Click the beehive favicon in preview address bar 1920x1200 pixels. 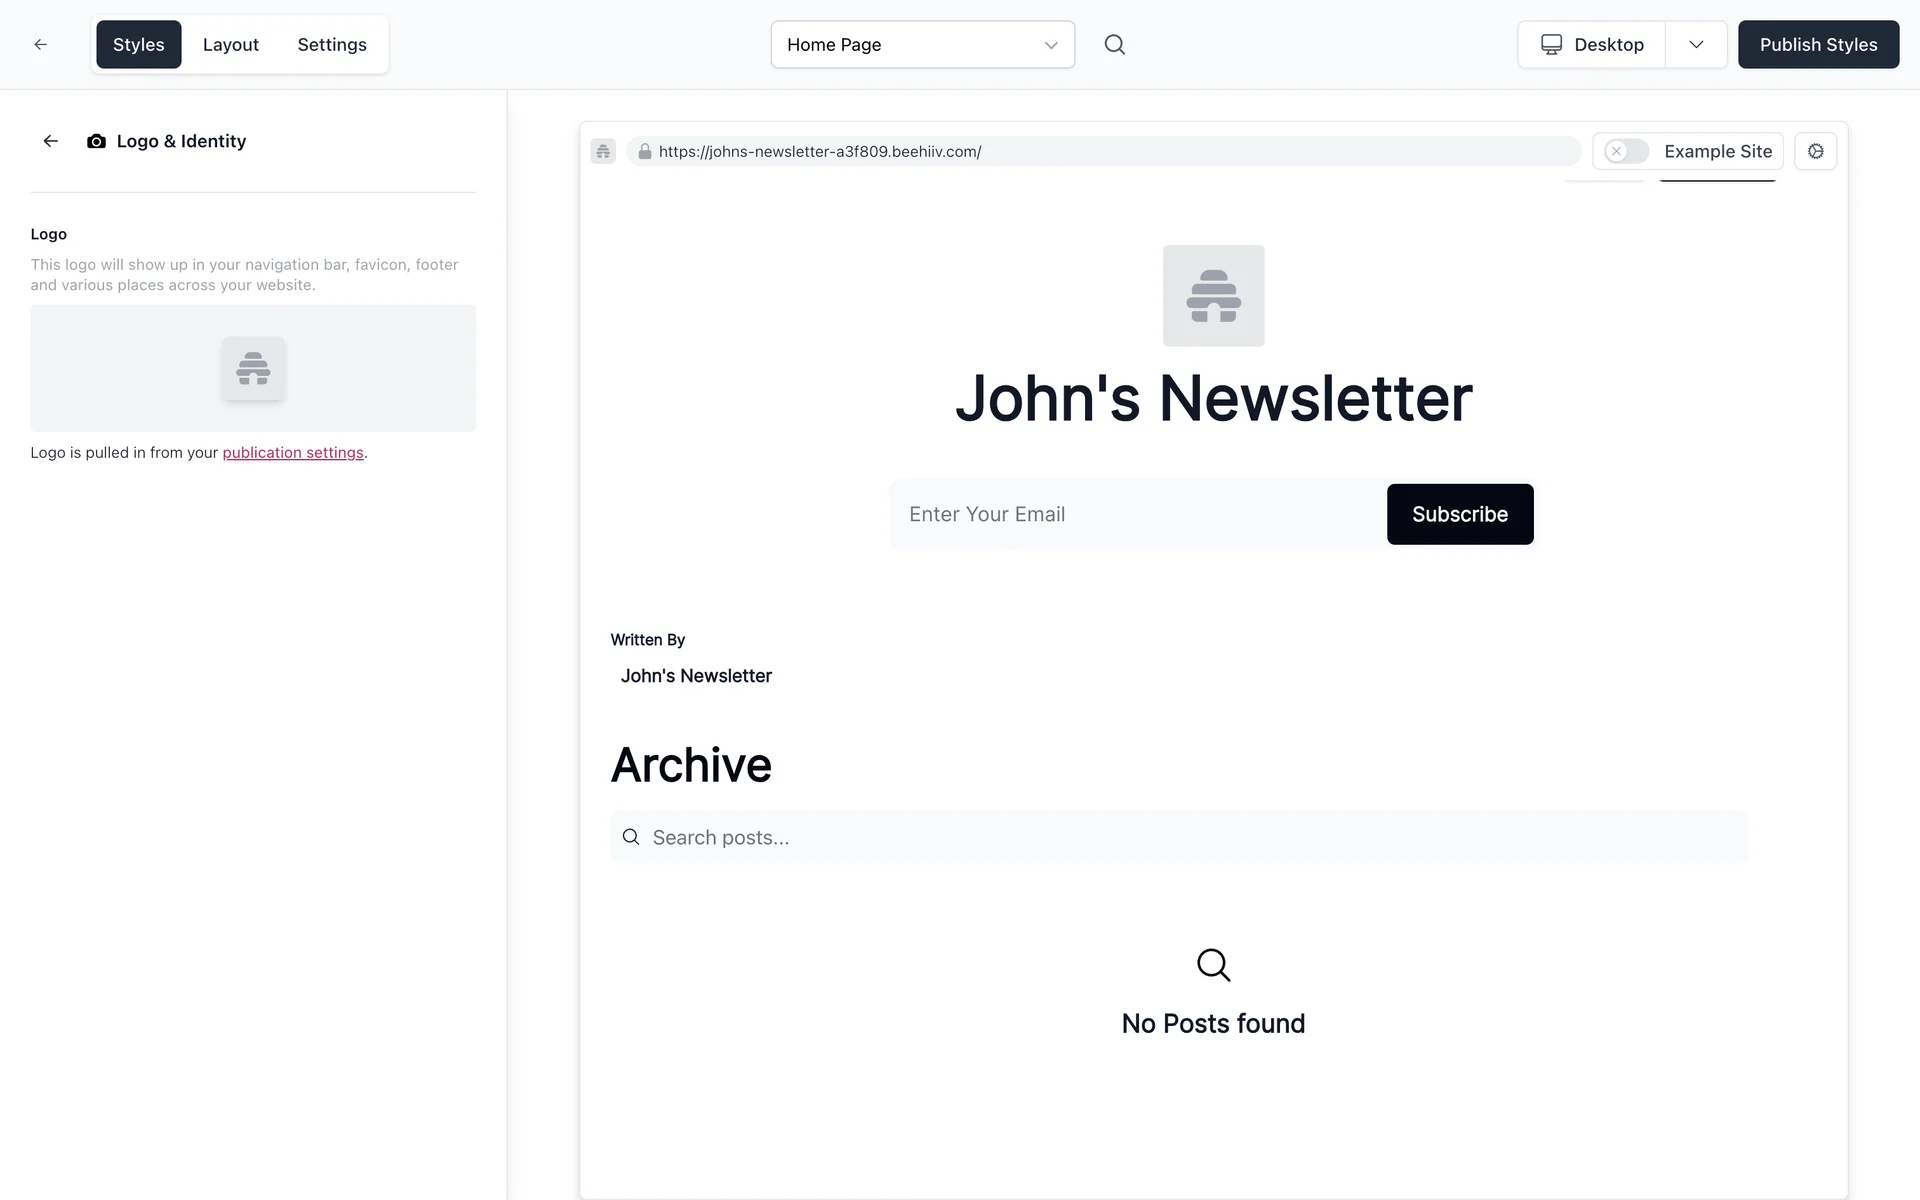(x=603, y=151)
